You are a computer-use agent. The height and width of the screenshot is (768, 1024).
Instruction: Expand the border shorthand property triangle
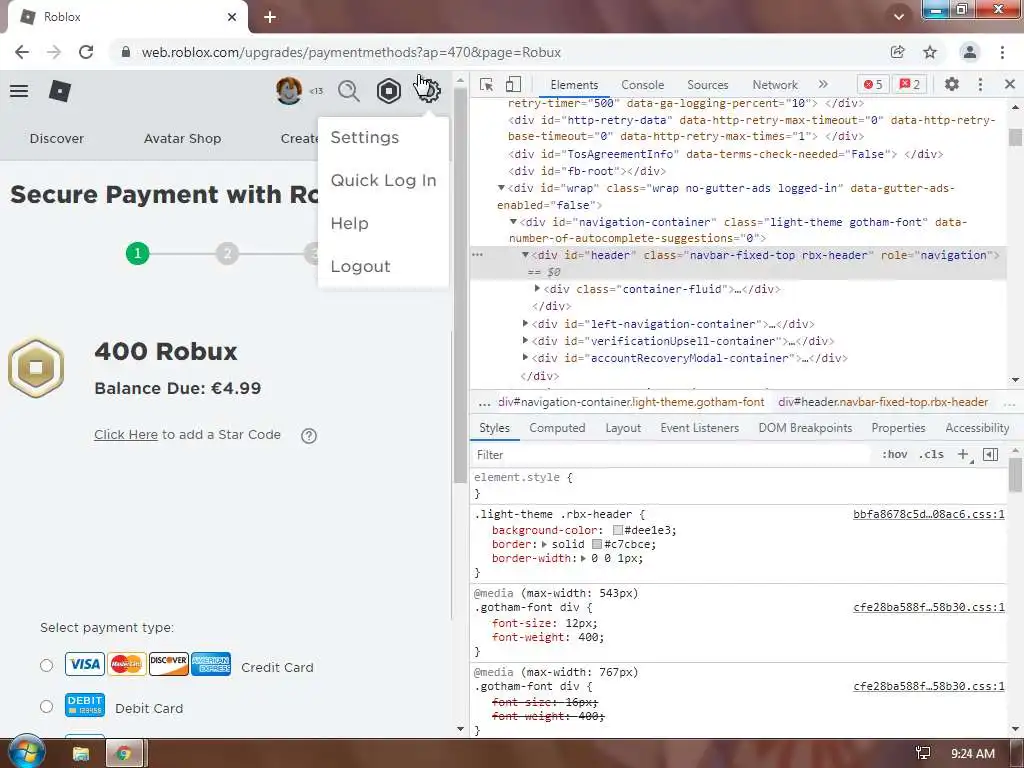click(x=544, y=545)
